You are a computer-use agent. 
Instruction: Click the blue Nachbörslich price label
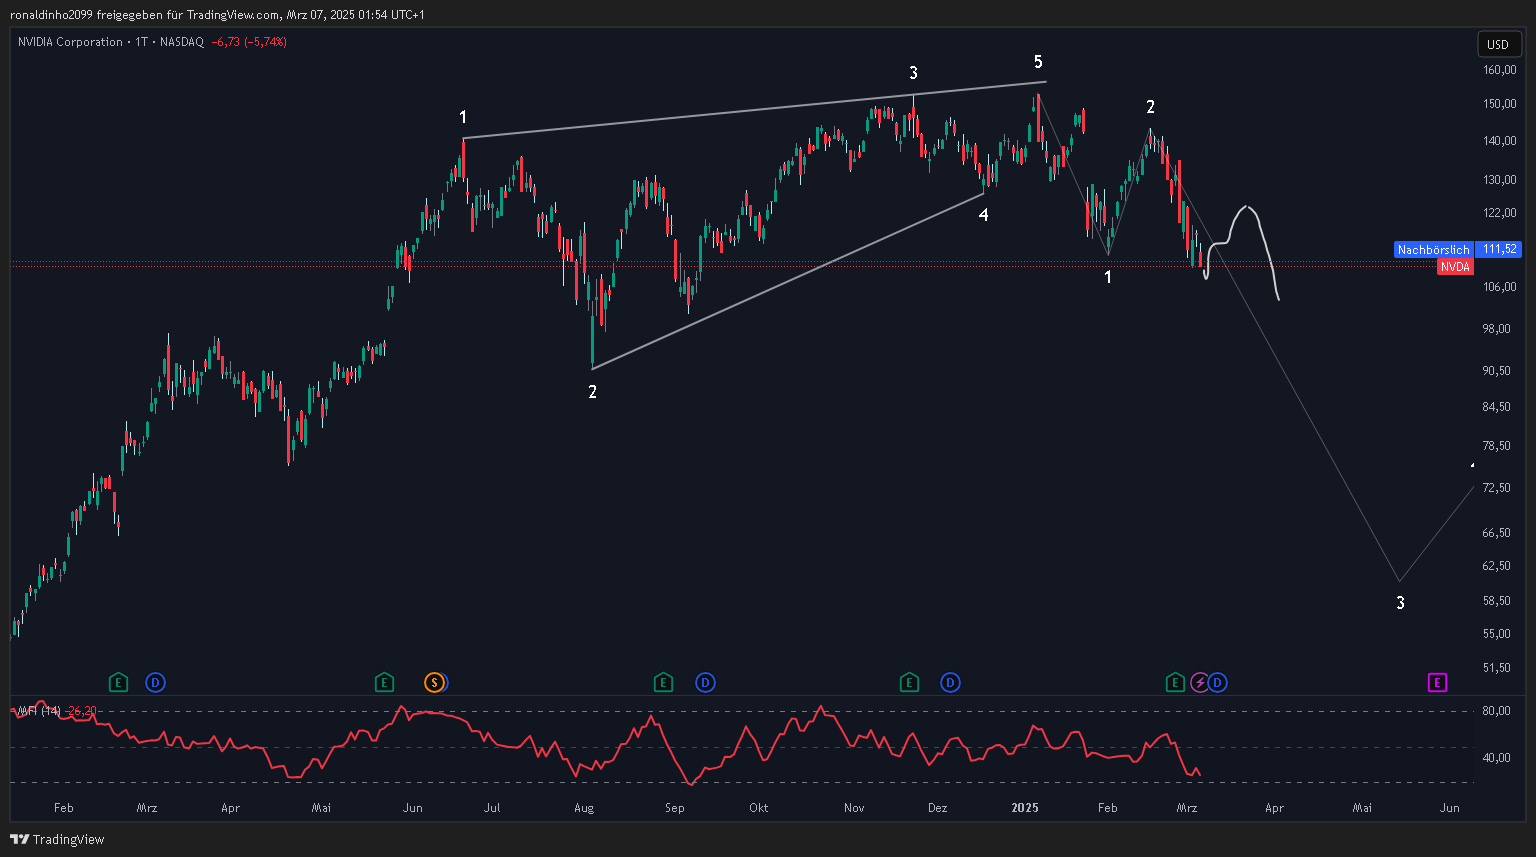[1434, 250]
